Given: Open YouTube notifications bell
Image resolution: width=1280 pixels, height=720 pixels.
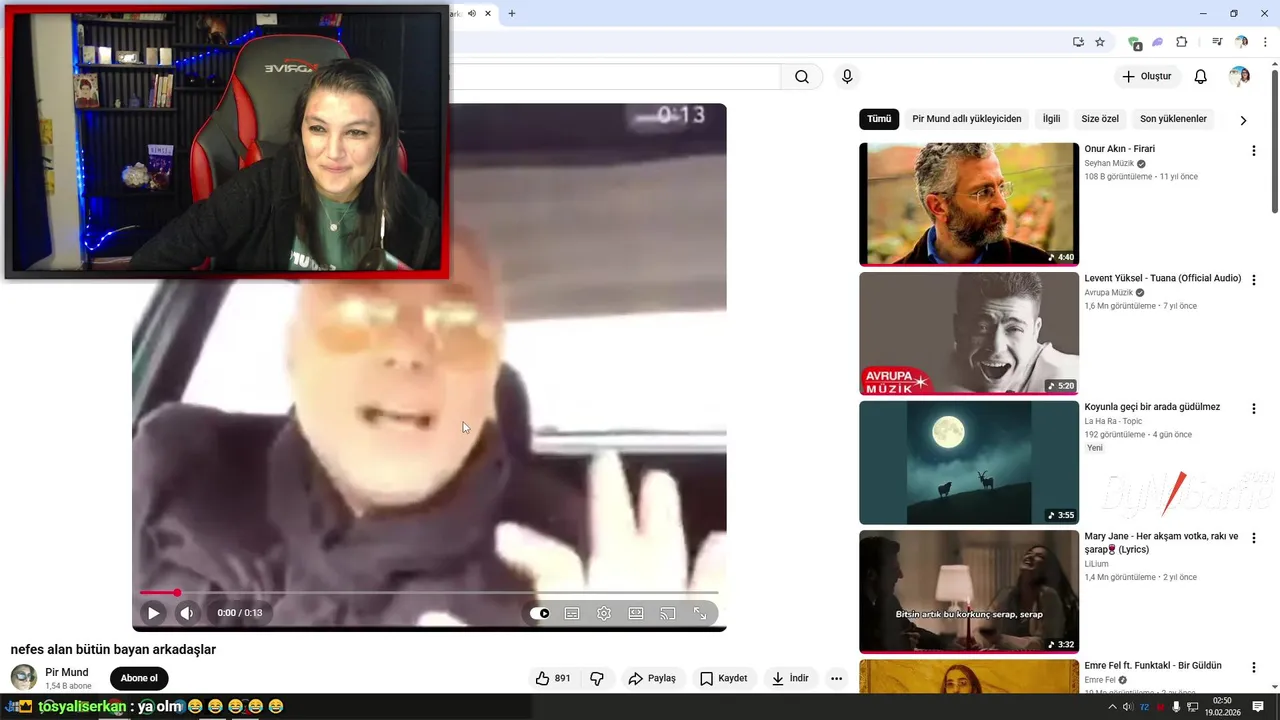Looking at the screenshot, I should pyautogui.click(x=1201, y=77).
